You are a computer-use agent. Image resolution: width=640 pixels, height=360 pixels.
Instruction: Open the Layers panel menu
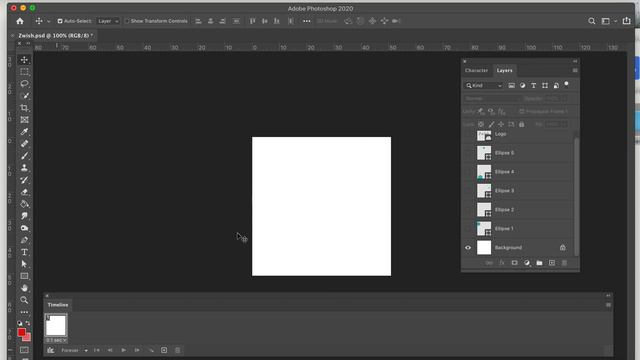(x=575, y=70)
